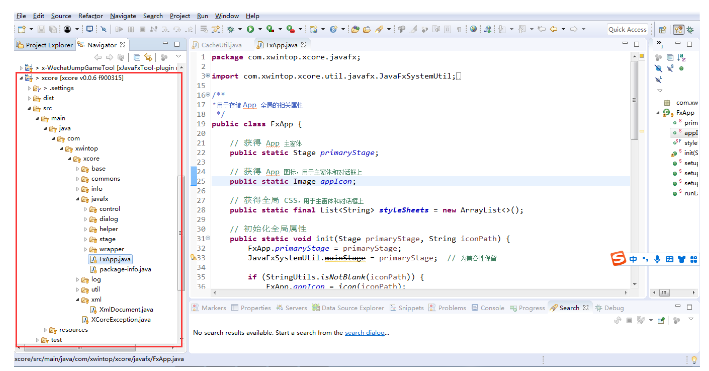The height and width of the screenshot is (371, 709).
Task: Click the yellow Back navigation arrow
Action: click(553, 29)
